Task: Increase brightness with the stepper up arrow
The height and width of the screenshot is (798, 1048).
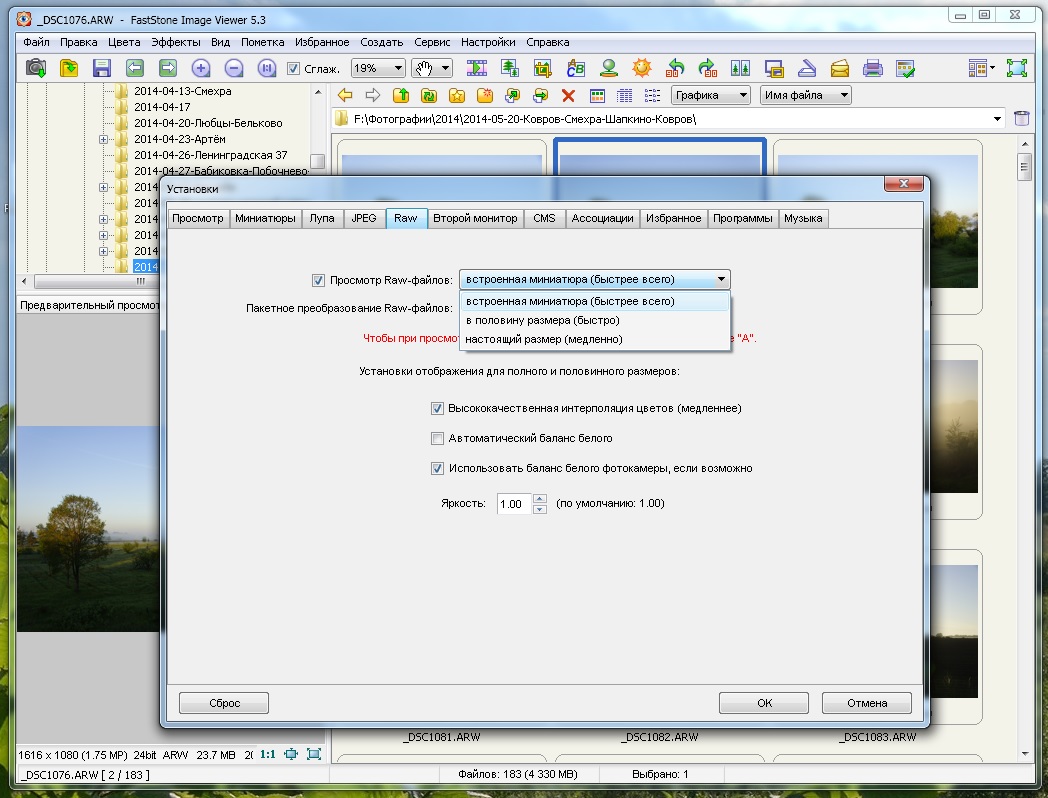Action: tap(540, 499)
